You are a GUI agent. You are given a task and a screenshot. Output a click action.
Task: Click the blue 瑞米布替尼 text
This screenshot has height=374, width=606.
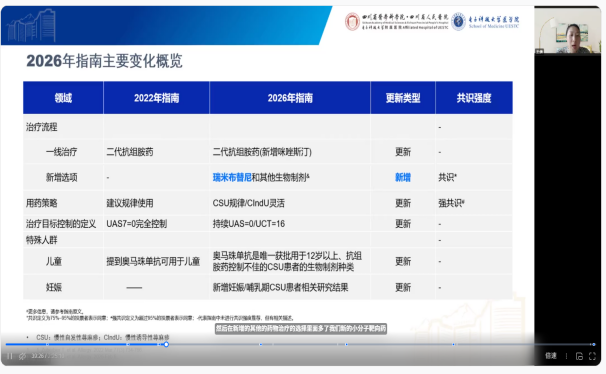(x=232, y=177)
